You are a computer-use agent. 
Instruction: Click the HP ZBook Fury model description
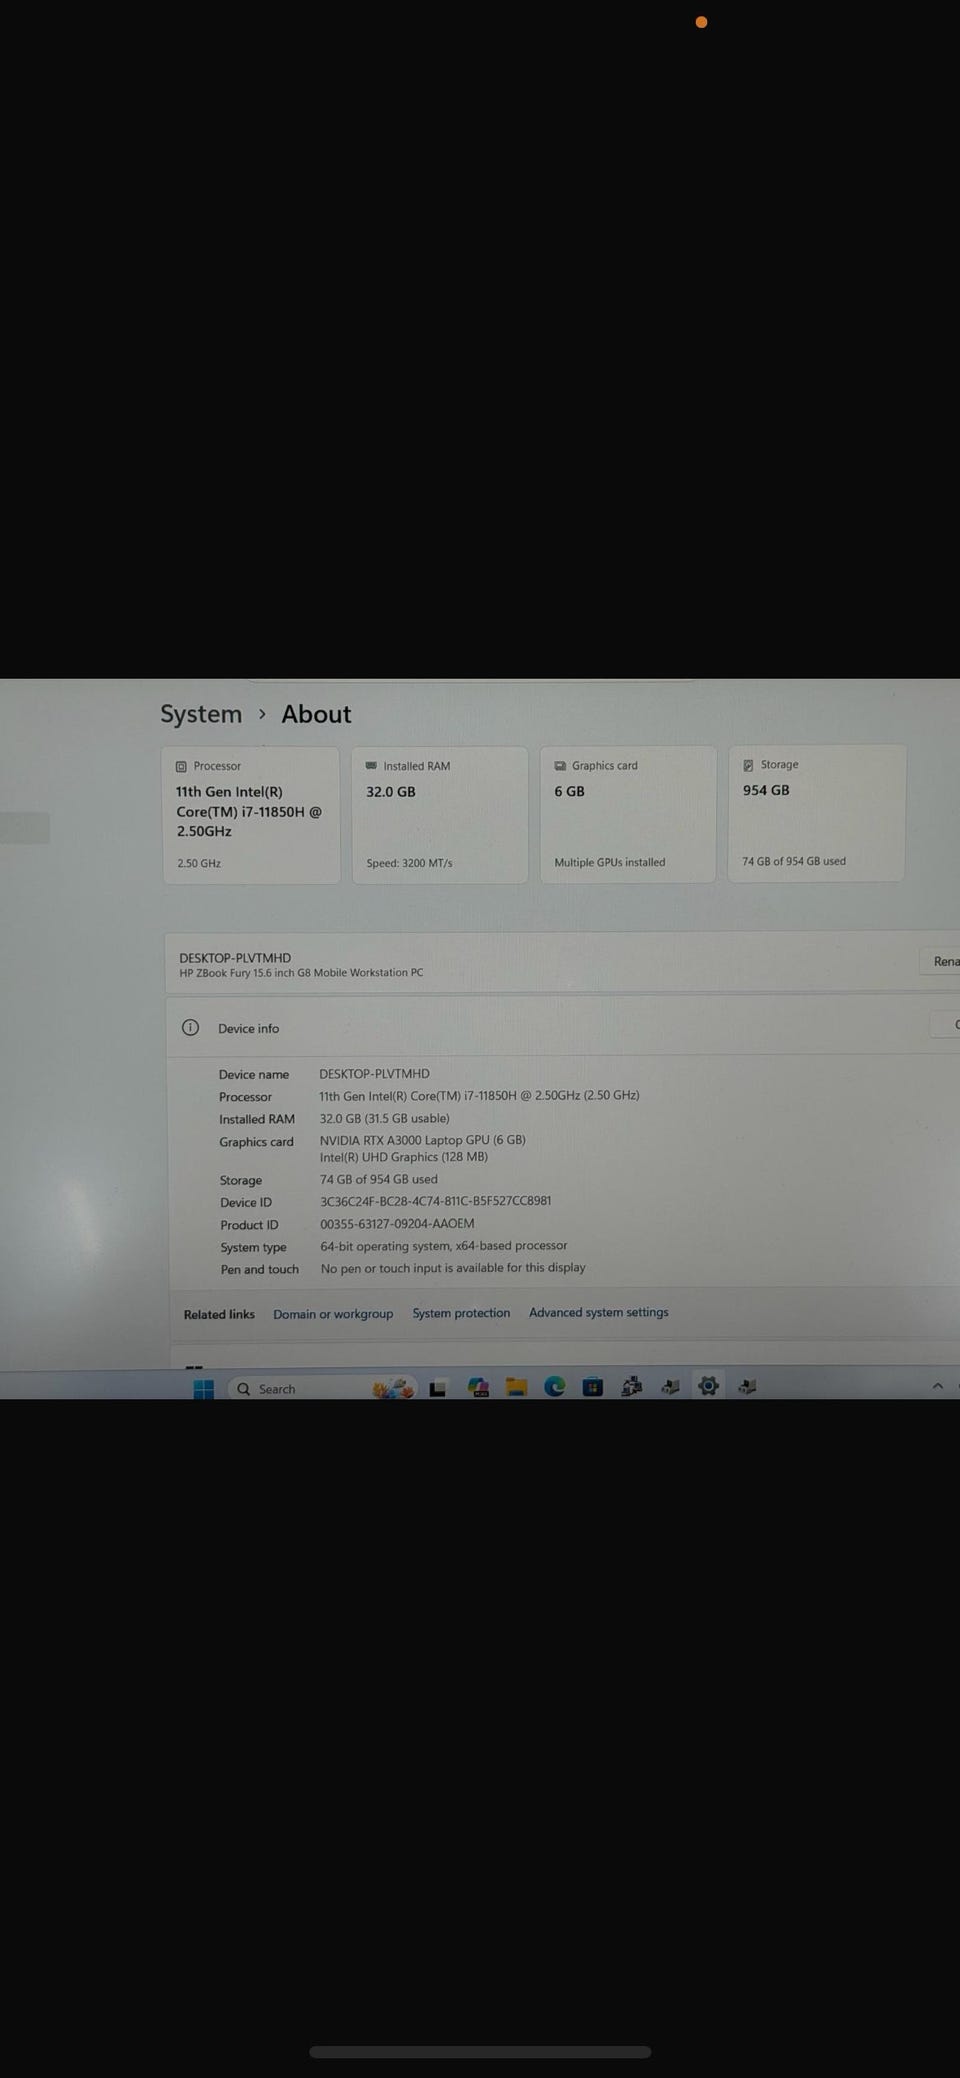(301, 972)
